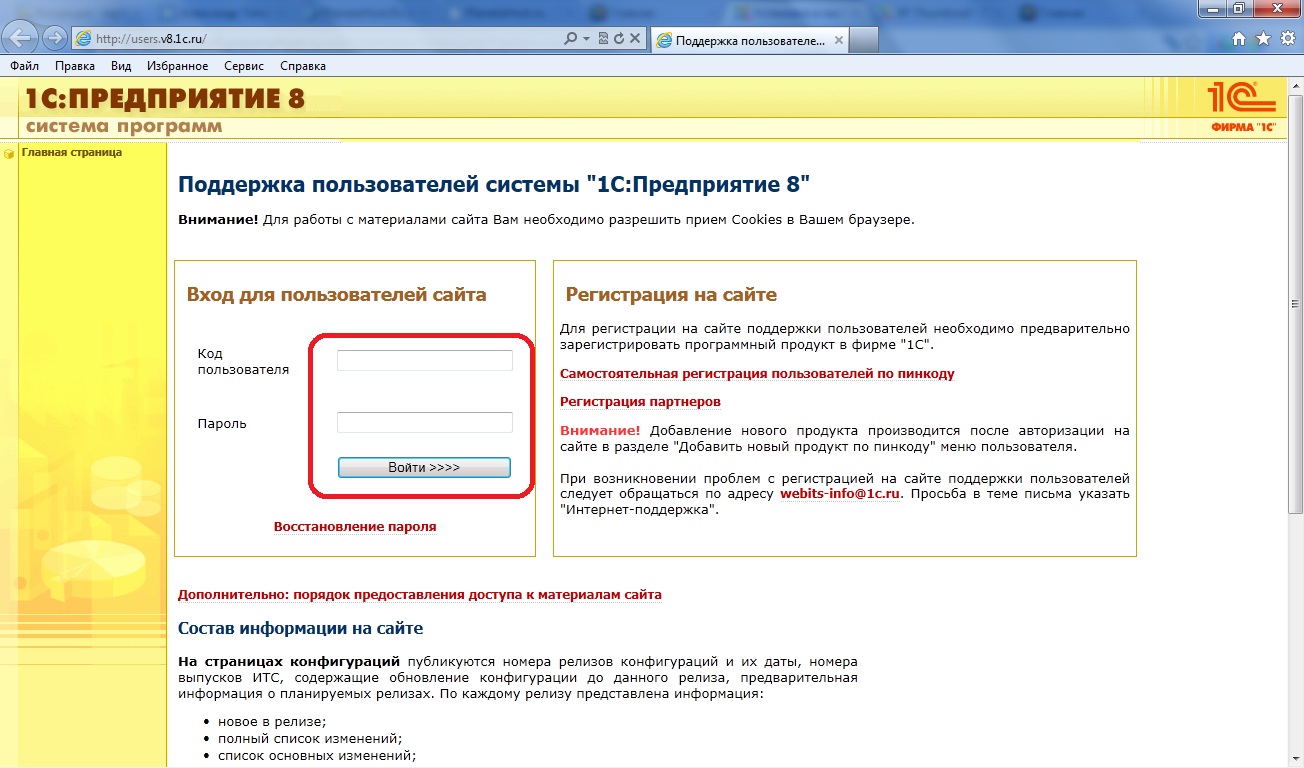Close the 'Поддержка пользователе...' tab

click(838, 41)
